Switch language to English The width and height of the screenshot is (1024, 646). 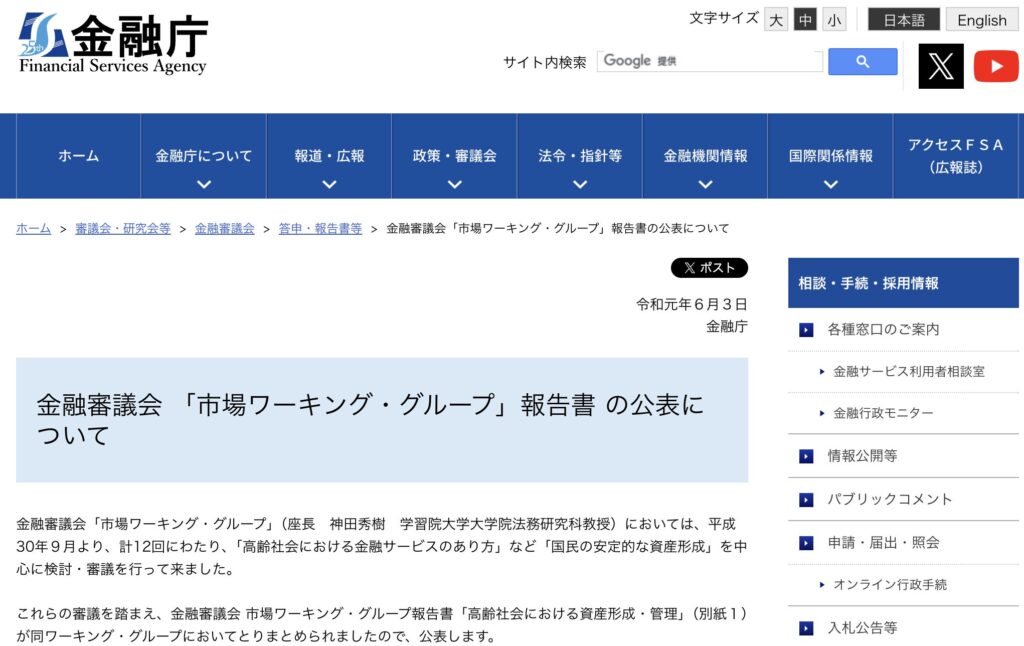point(982,20)
